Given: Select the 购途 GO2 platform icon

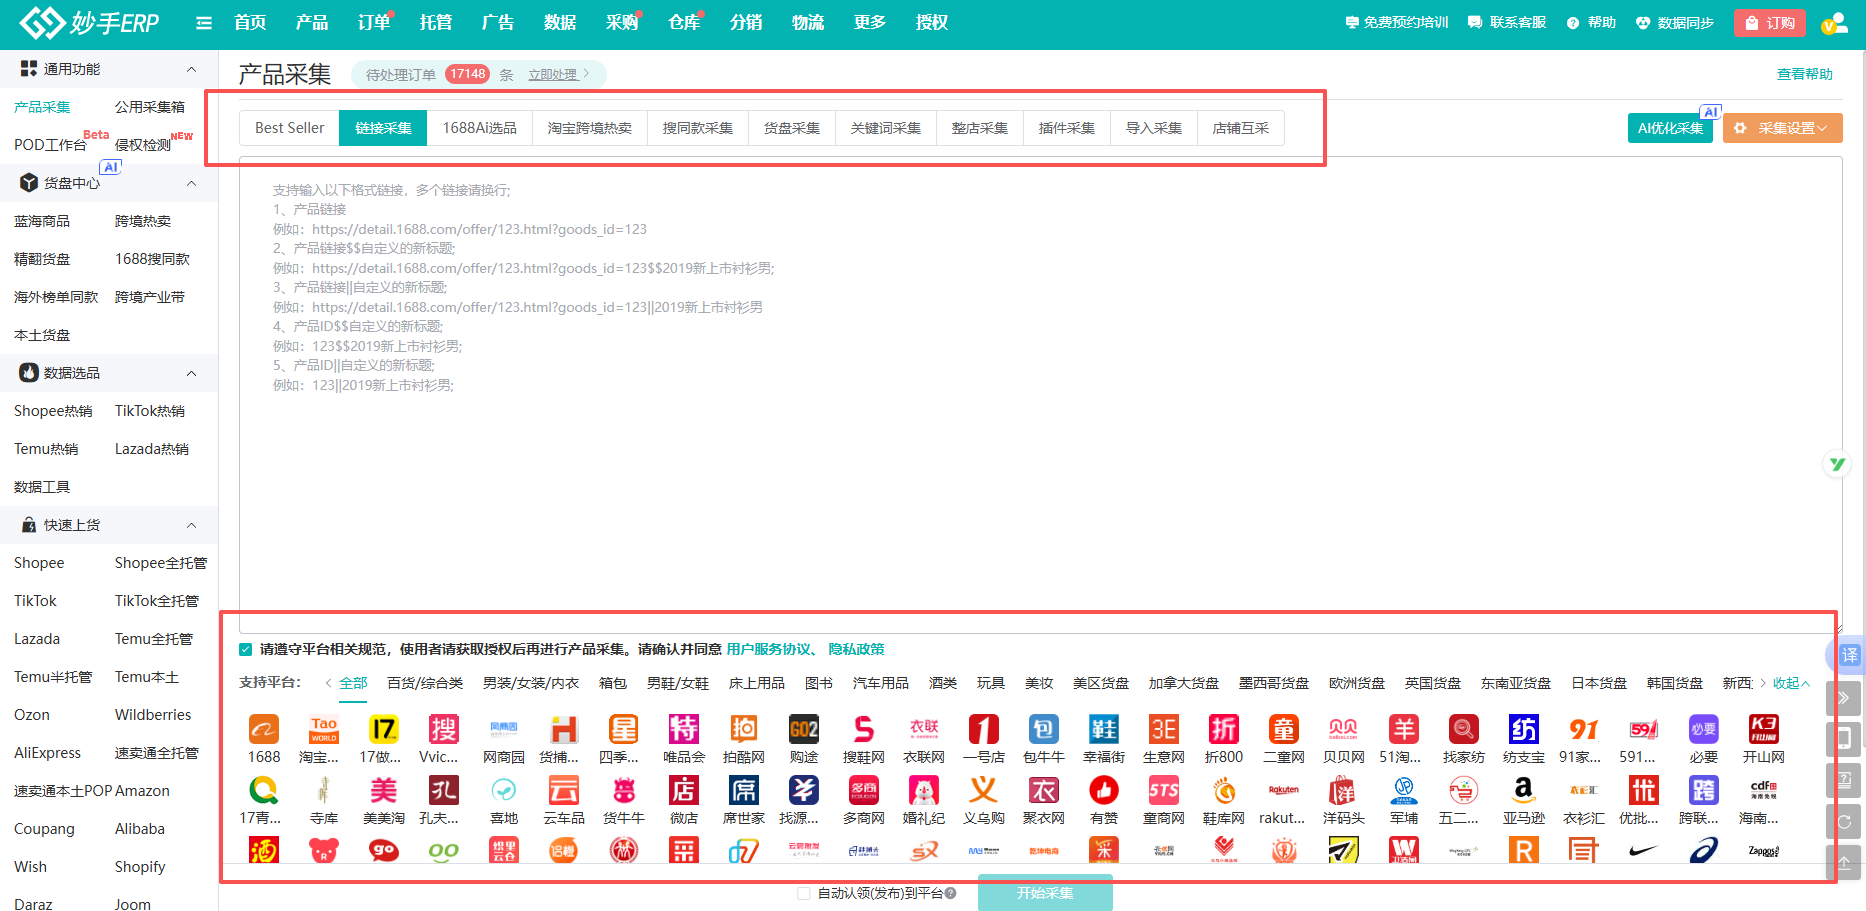Looking at the screenshot, I should coord(804,729).
